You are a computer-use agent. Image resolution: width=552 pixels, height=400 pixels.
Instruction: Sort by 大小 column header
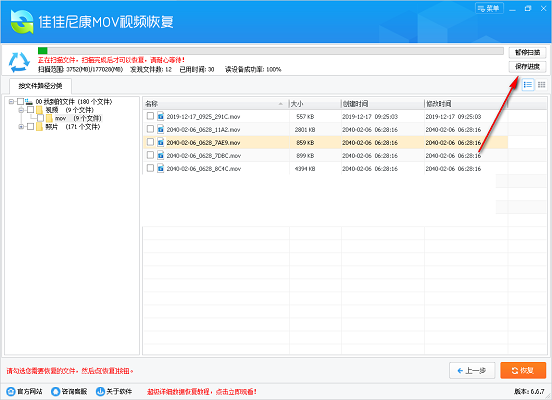pyautogui.click(x=315, y=104)
